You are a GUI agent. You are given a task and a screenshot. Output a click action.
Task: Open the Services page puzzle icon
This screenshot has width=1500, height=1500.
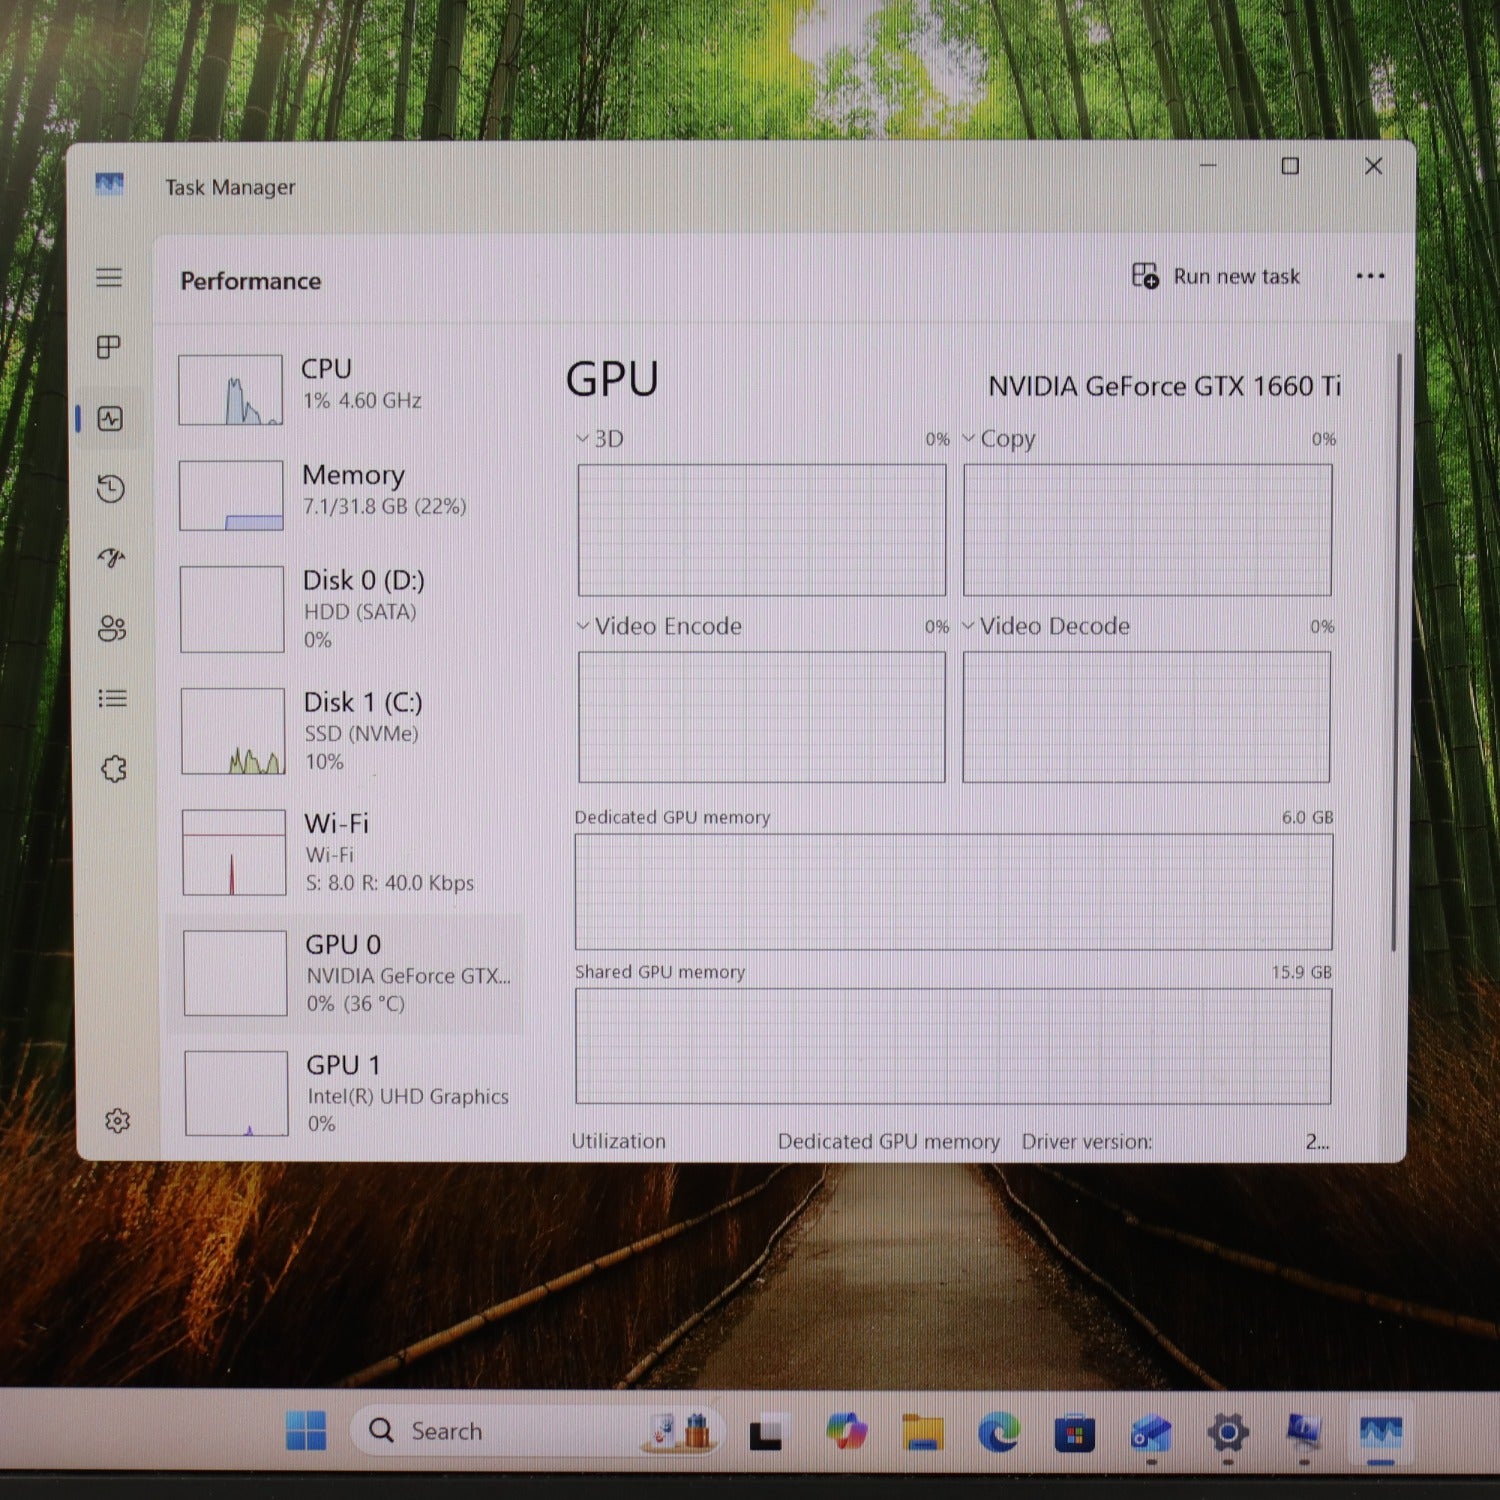click(114, 769)
